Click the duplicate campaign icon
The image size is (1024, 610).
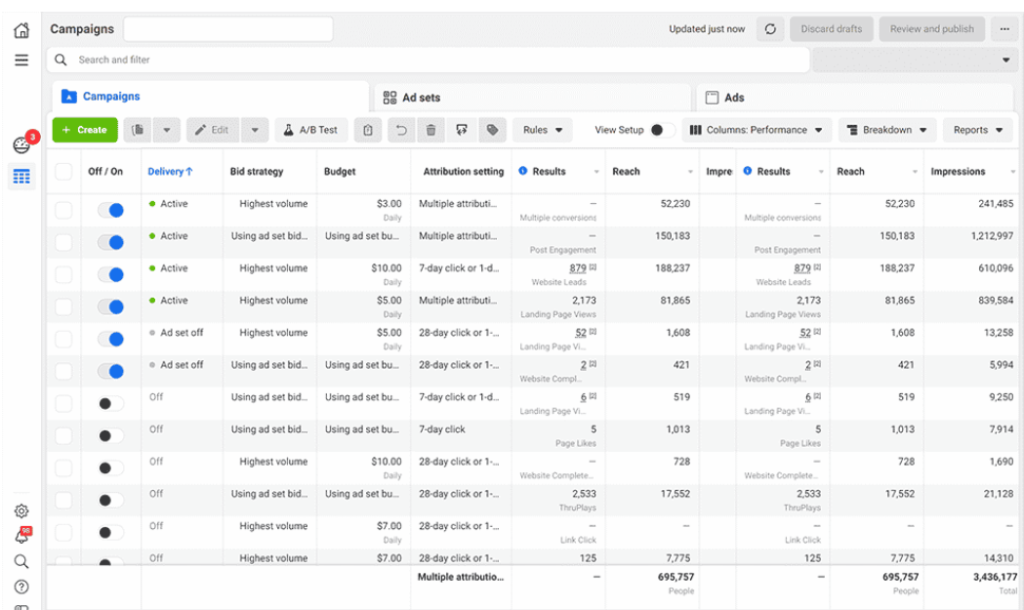coord(137,130)
